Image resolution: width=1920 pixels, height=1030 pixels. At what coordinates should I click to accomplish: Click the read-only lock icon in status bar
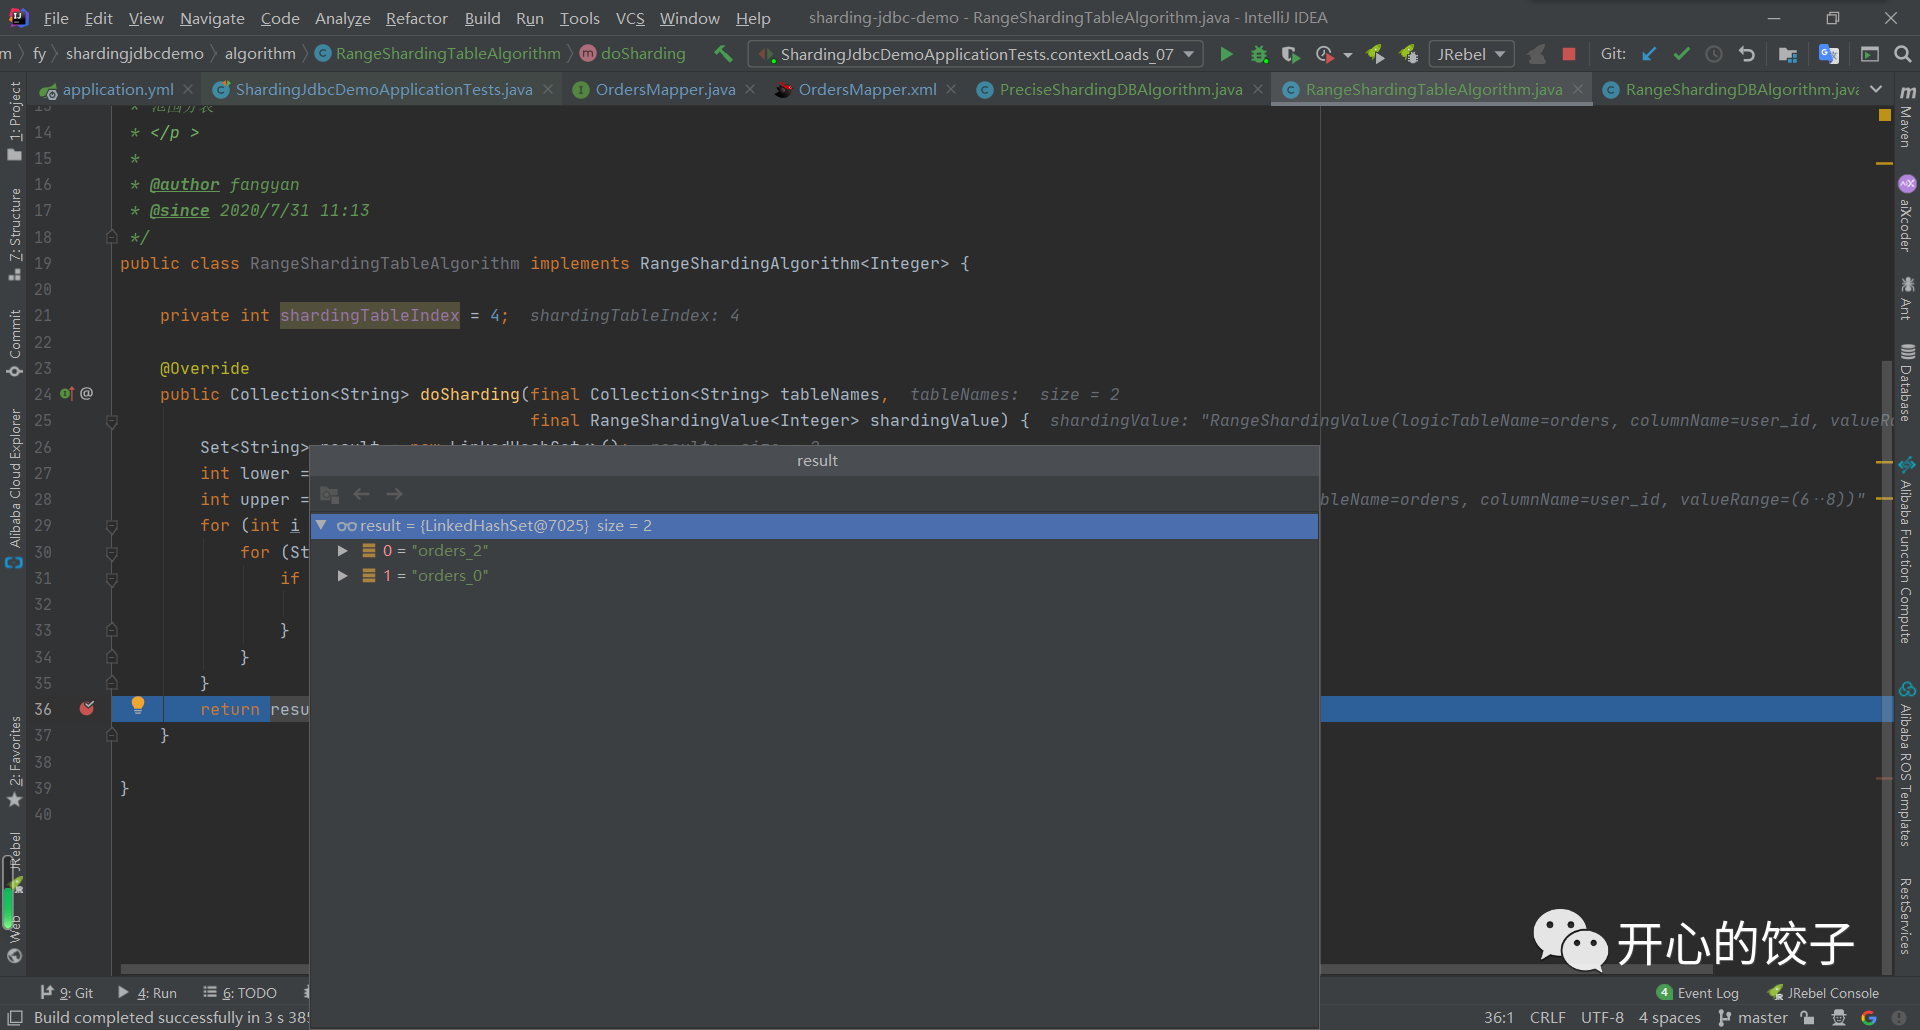point(1807,1018)
